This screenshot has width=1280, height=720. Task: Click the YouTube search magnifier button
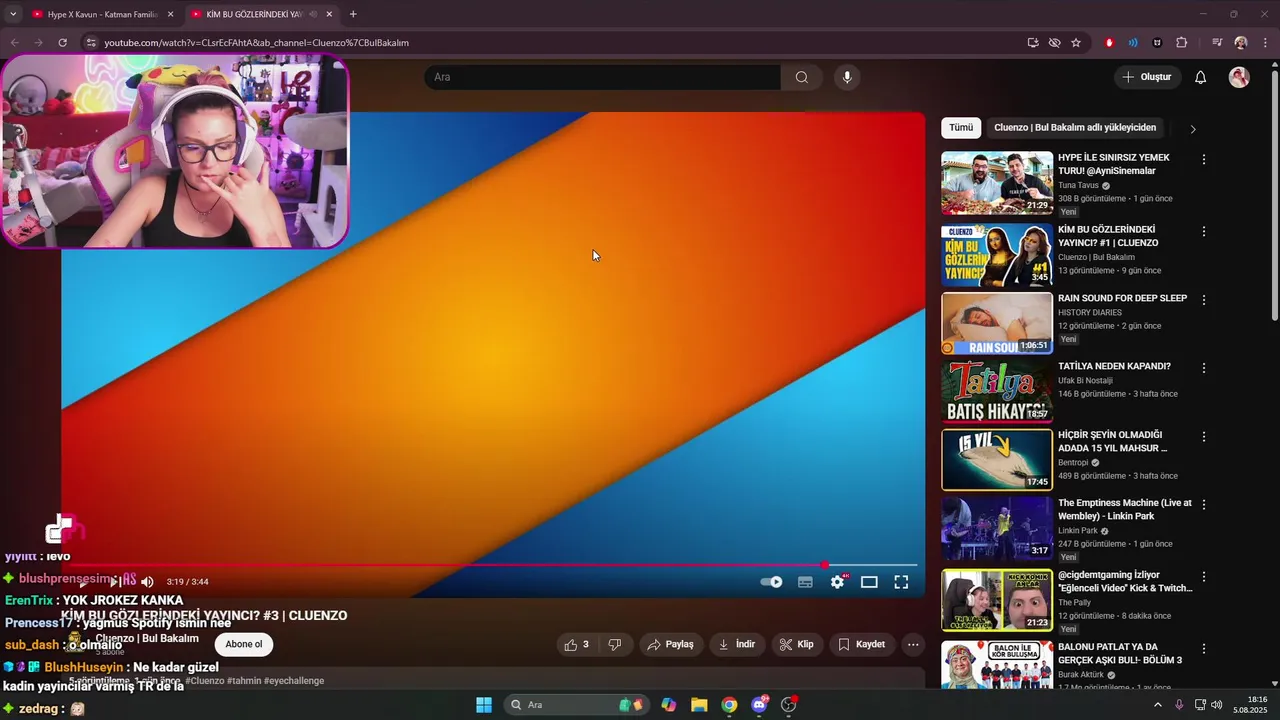[802, 77]
